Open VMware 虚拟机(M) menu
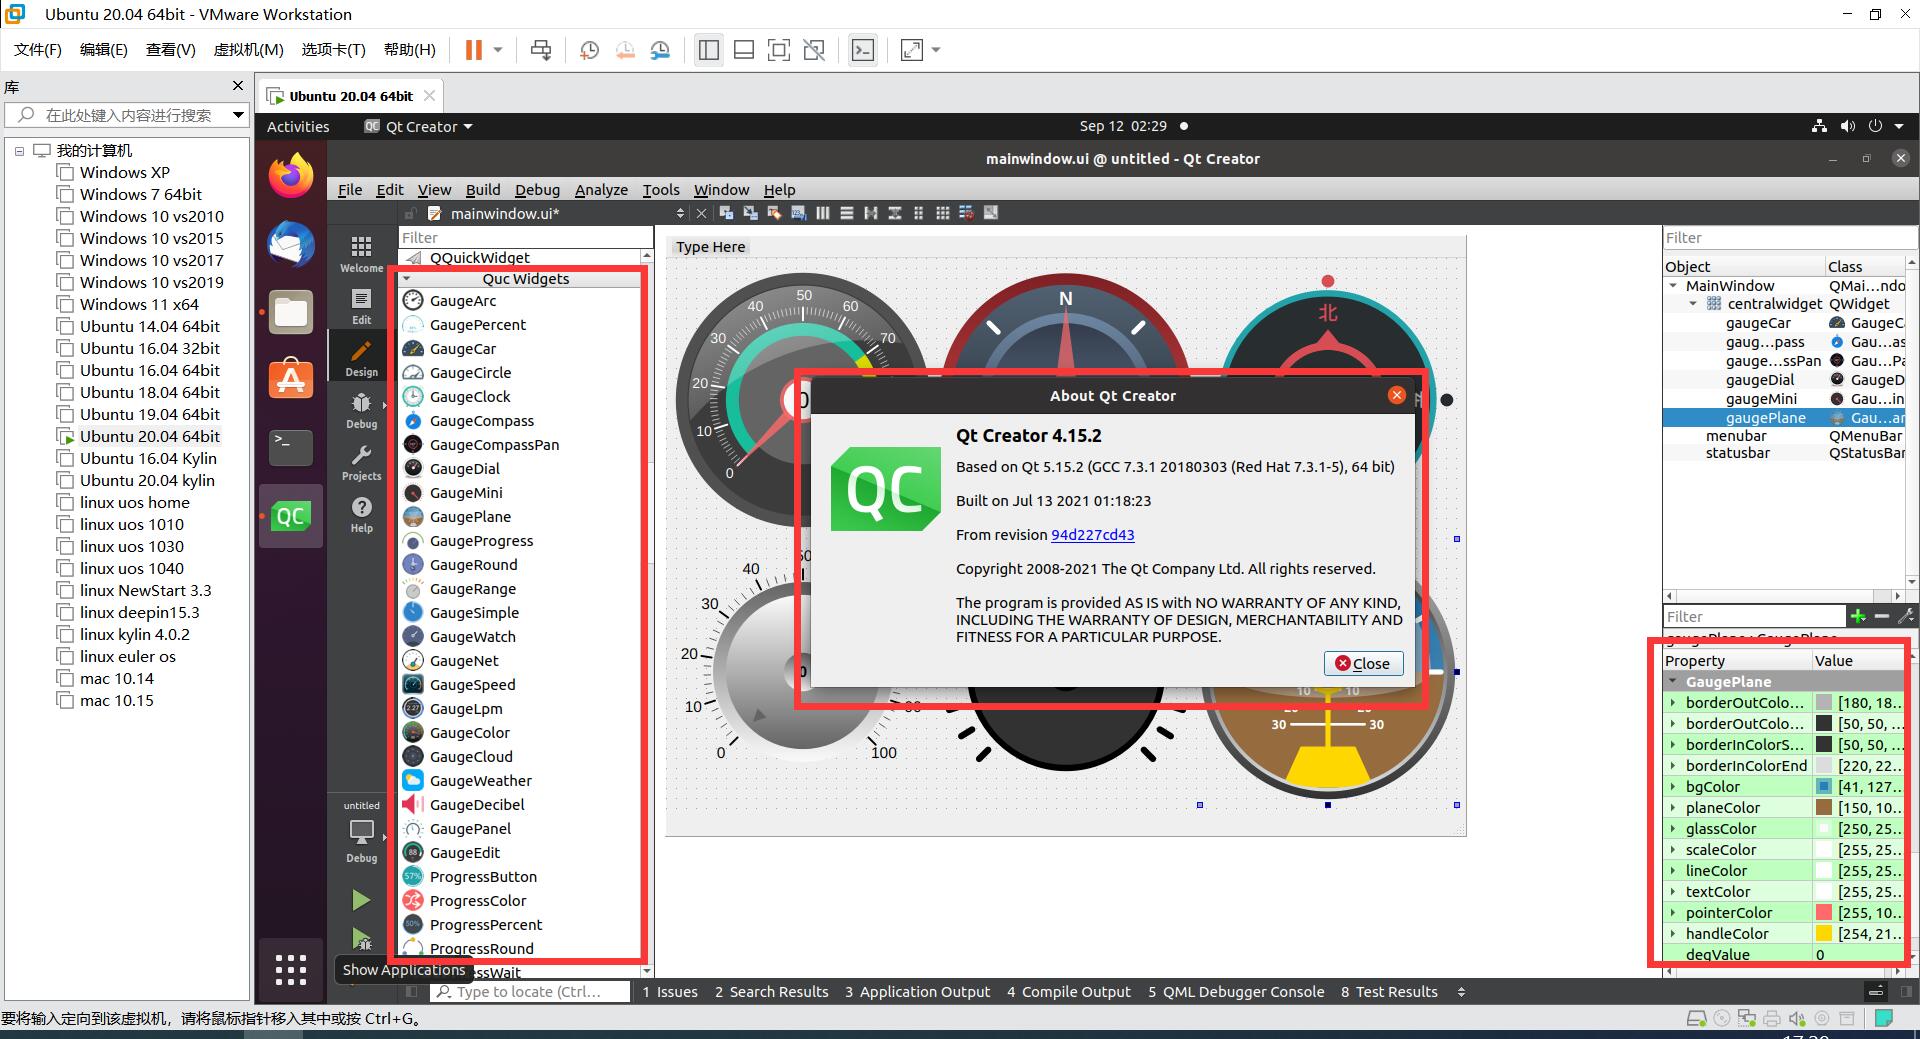Viewport: 1920px width, 1039px height. [x=248, y=50]
